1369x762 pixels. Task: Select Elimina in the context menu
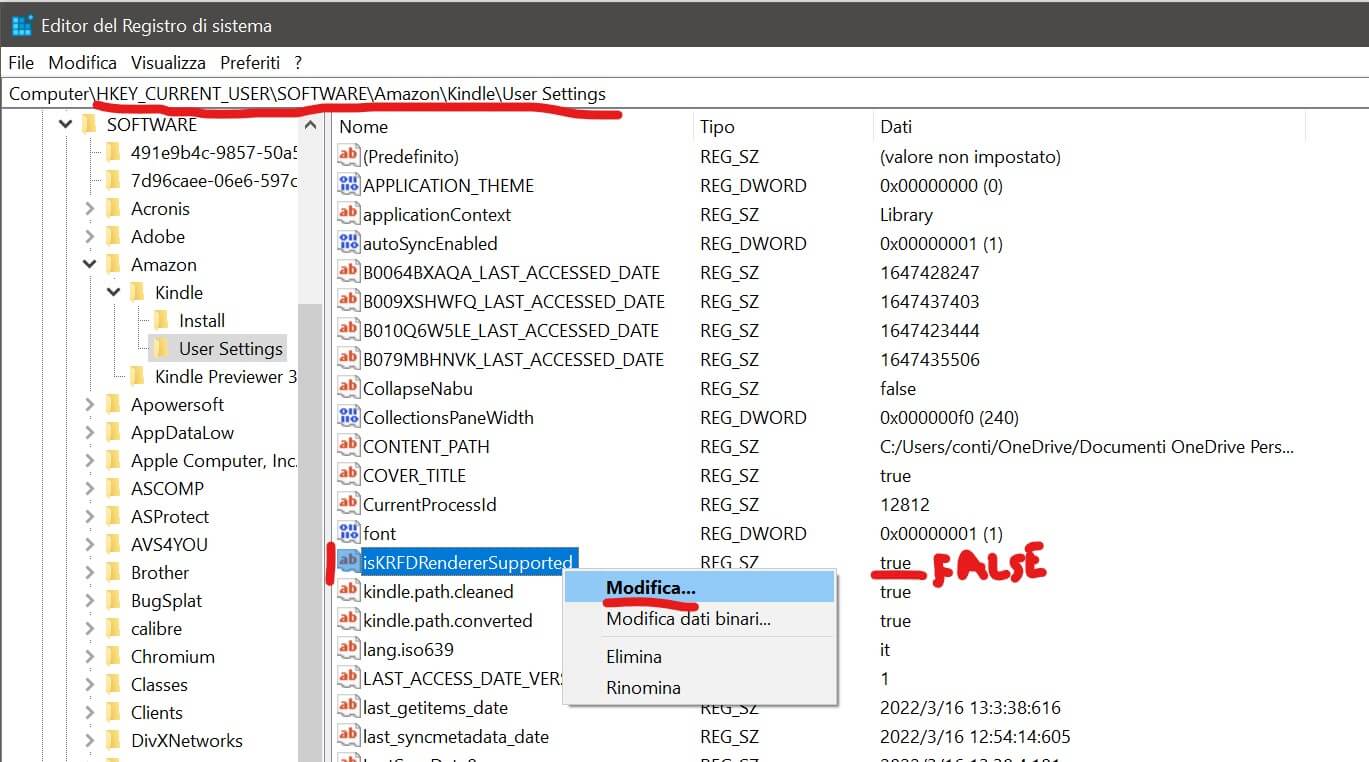[634, 657]
